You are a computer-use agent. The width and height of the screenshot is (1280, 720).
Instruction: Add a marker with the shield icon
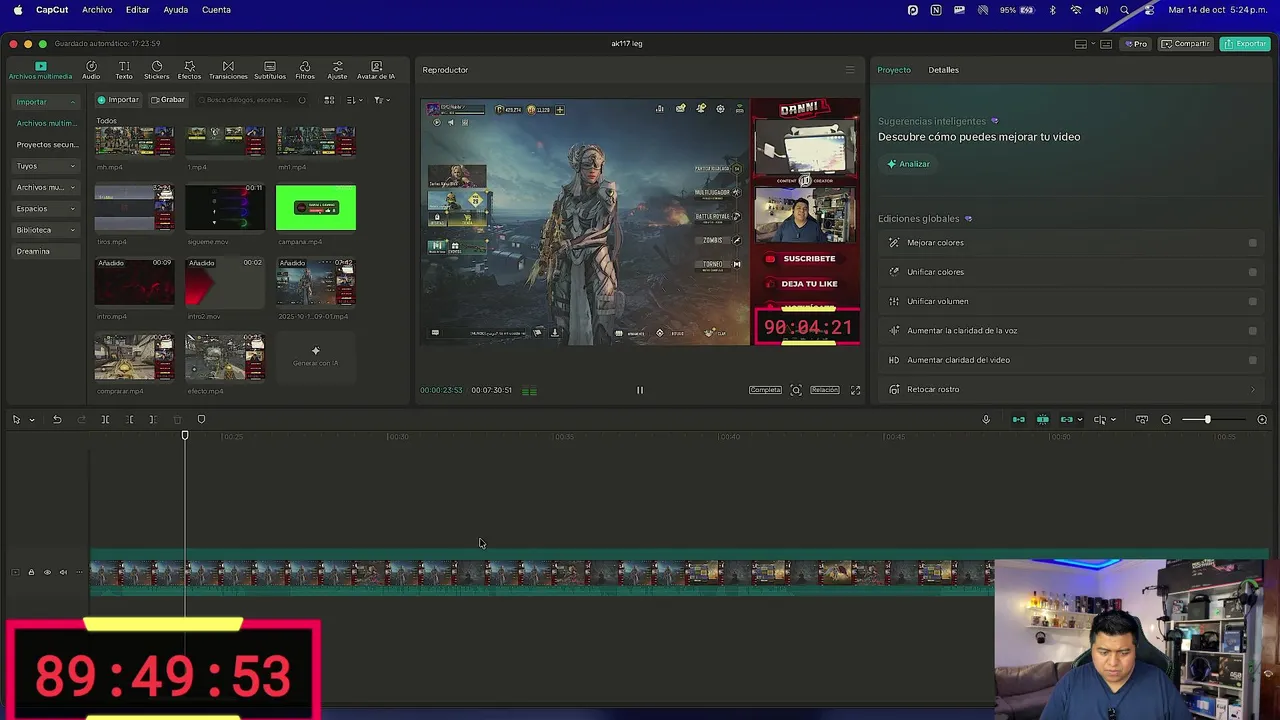(201, 419)
